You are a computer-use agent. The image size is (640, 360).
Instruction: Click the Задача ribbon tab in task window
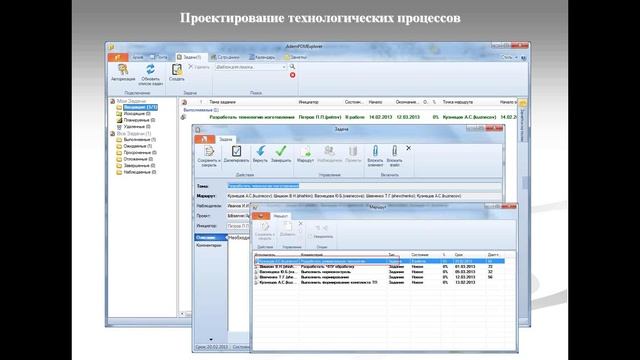(225, 139)
